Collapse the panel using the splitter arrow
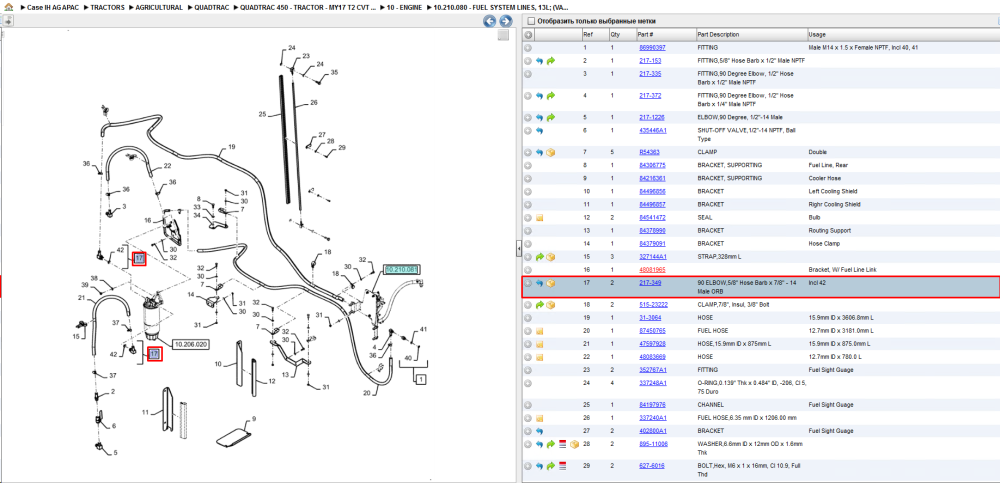1000x483 pixels. tap(518, 248)
